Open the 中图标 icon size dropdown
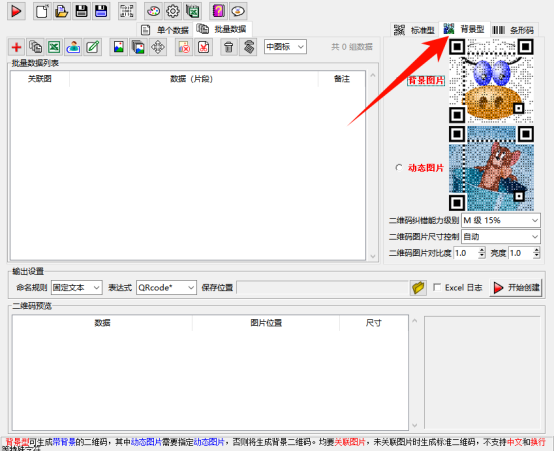 tap(285, 47)
